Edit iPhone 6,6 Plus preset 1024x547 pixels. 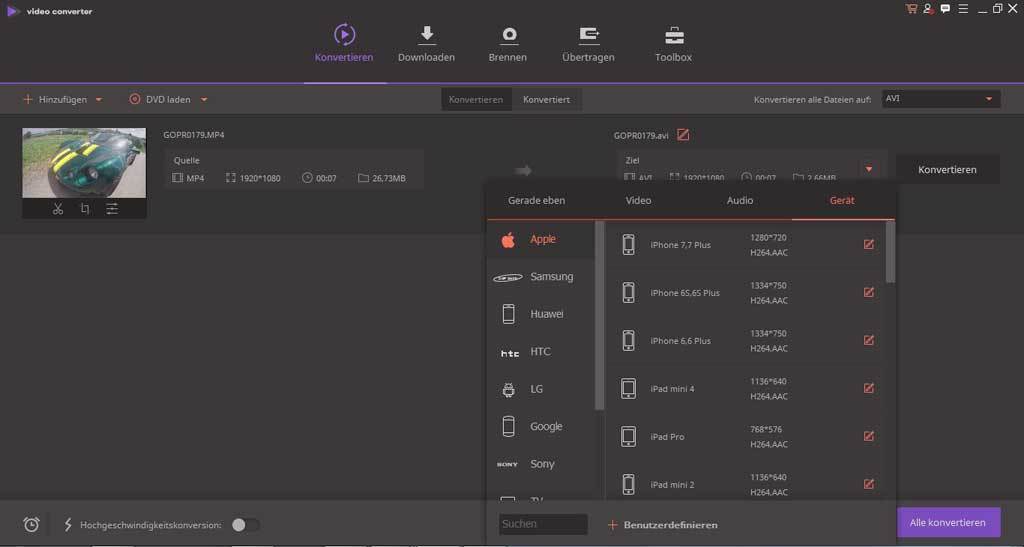point(869,340)
